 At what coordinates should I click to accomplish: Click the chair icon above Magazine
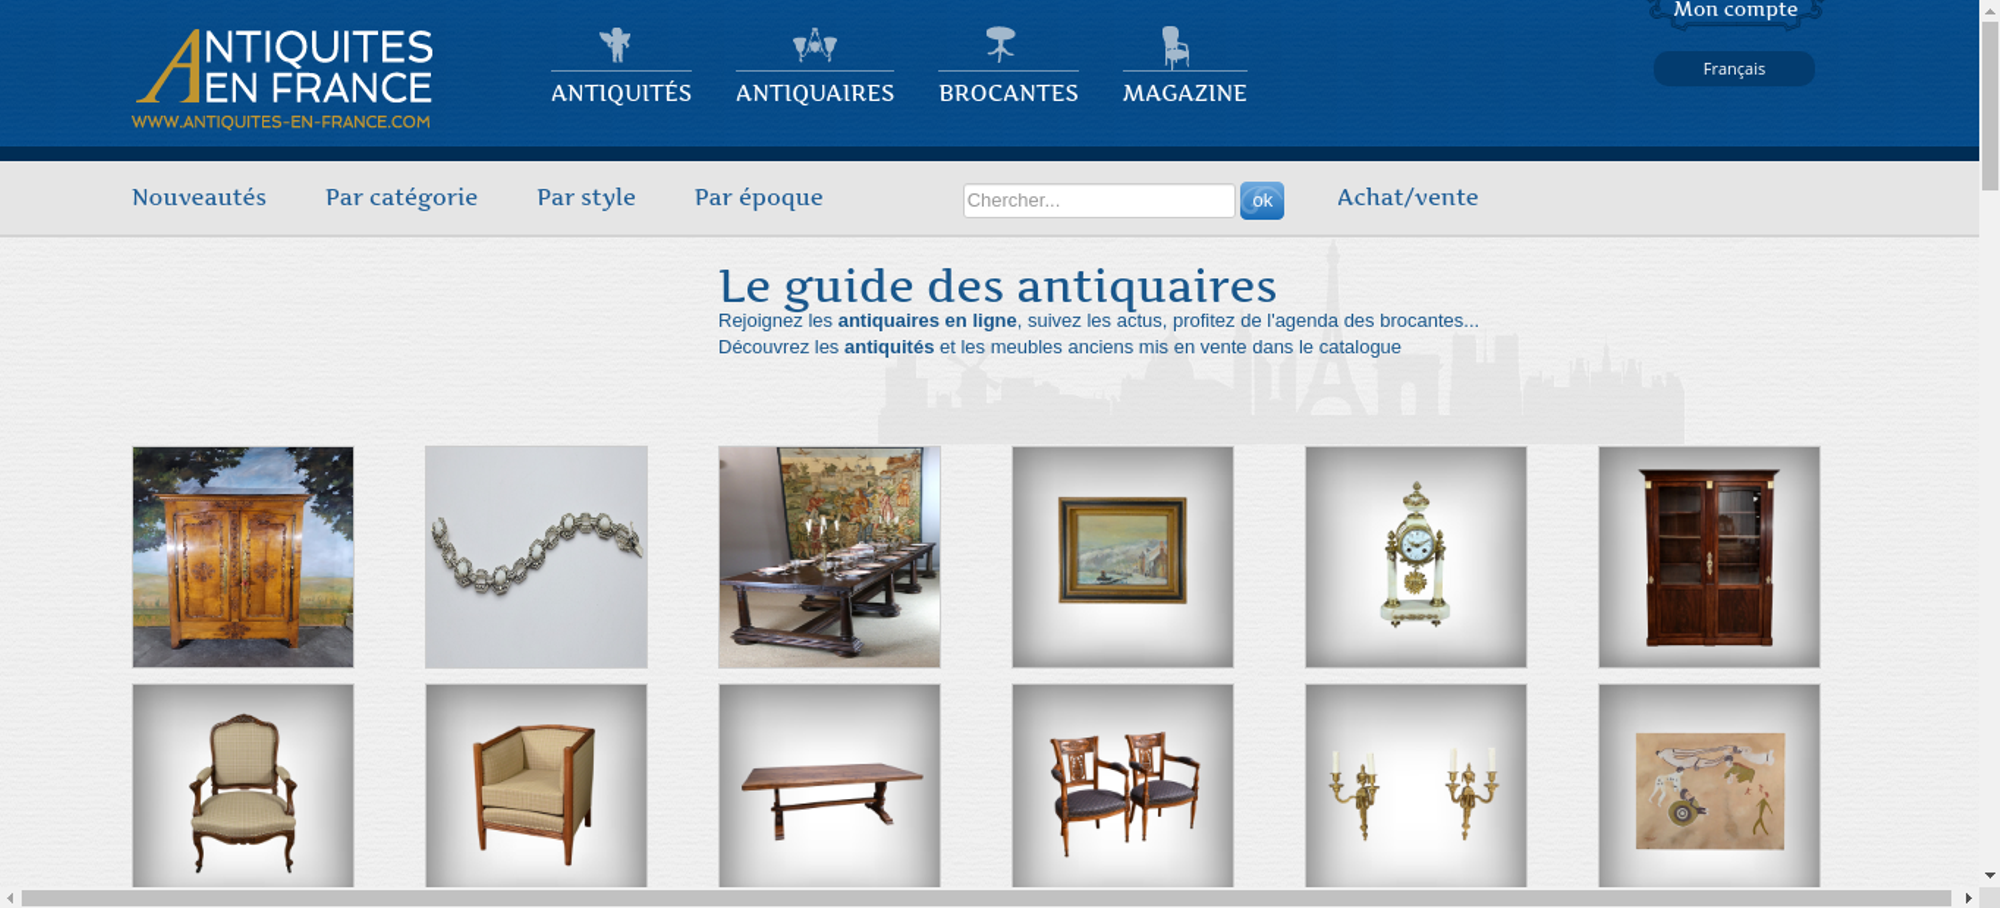tap(1175, 47)
